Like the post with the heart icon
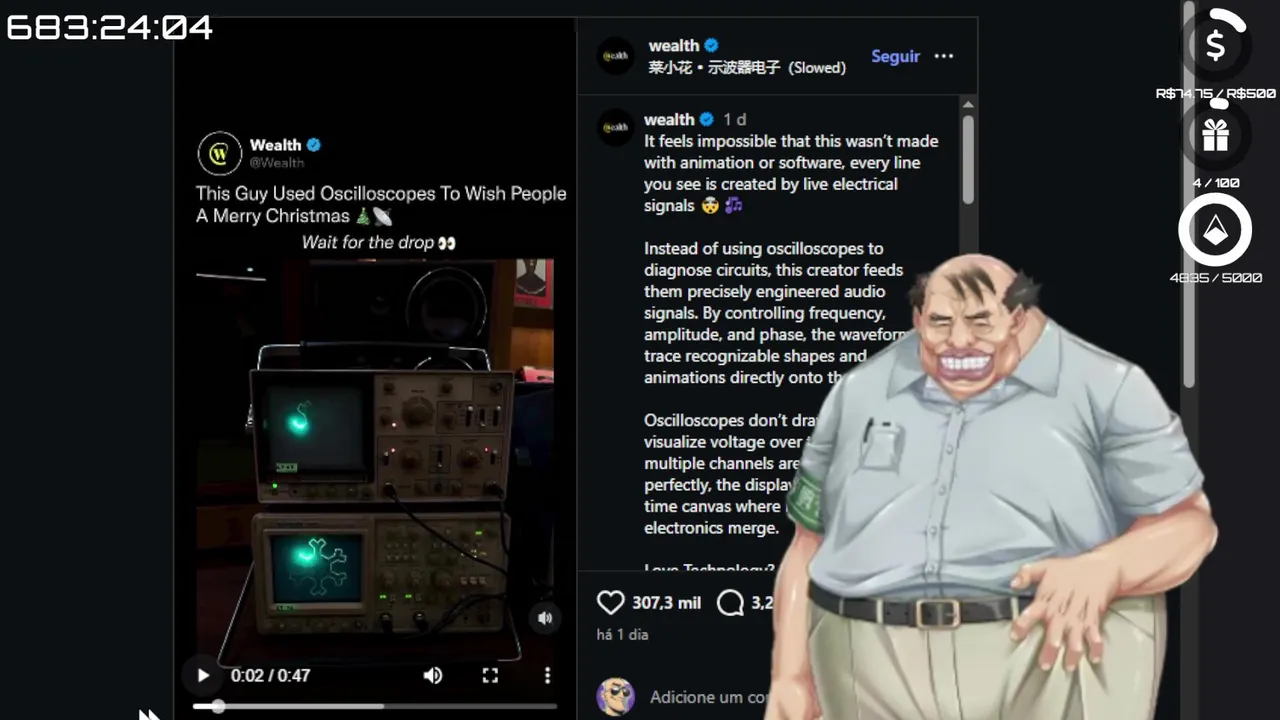This screenshot has height=720, width=1280. (x=610, y=602)
